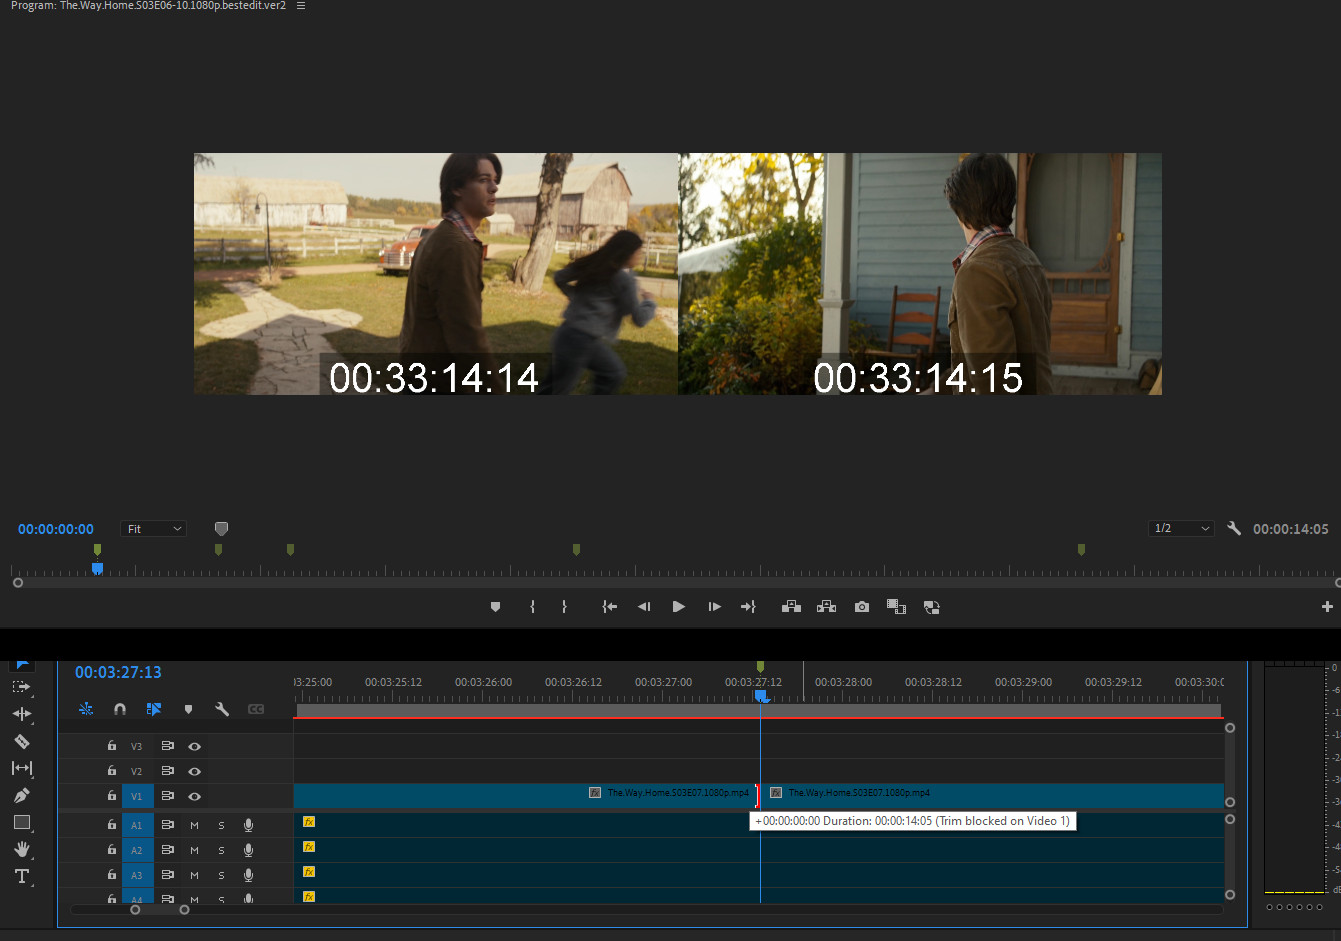Click the Lift button
The height and width of the screenshot is (941, 1341).
click(x=791, y=607)
